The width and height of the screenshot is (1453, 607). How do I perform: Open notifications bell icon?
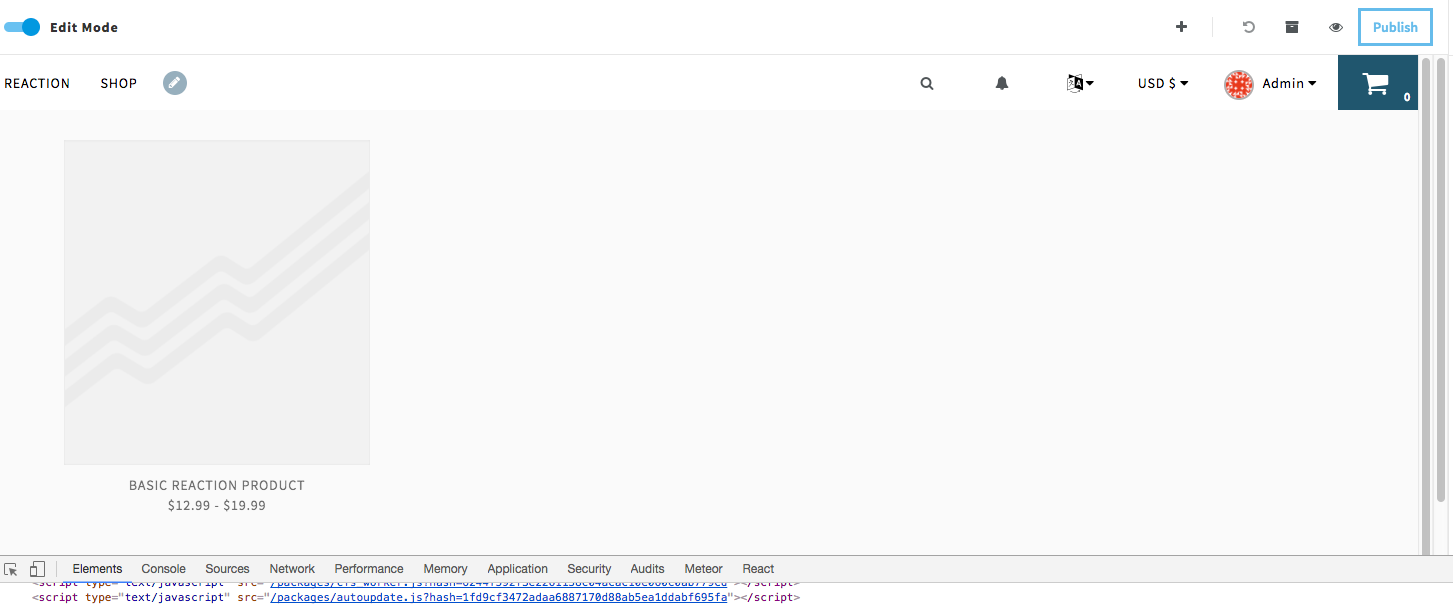tap(1002, 84)
